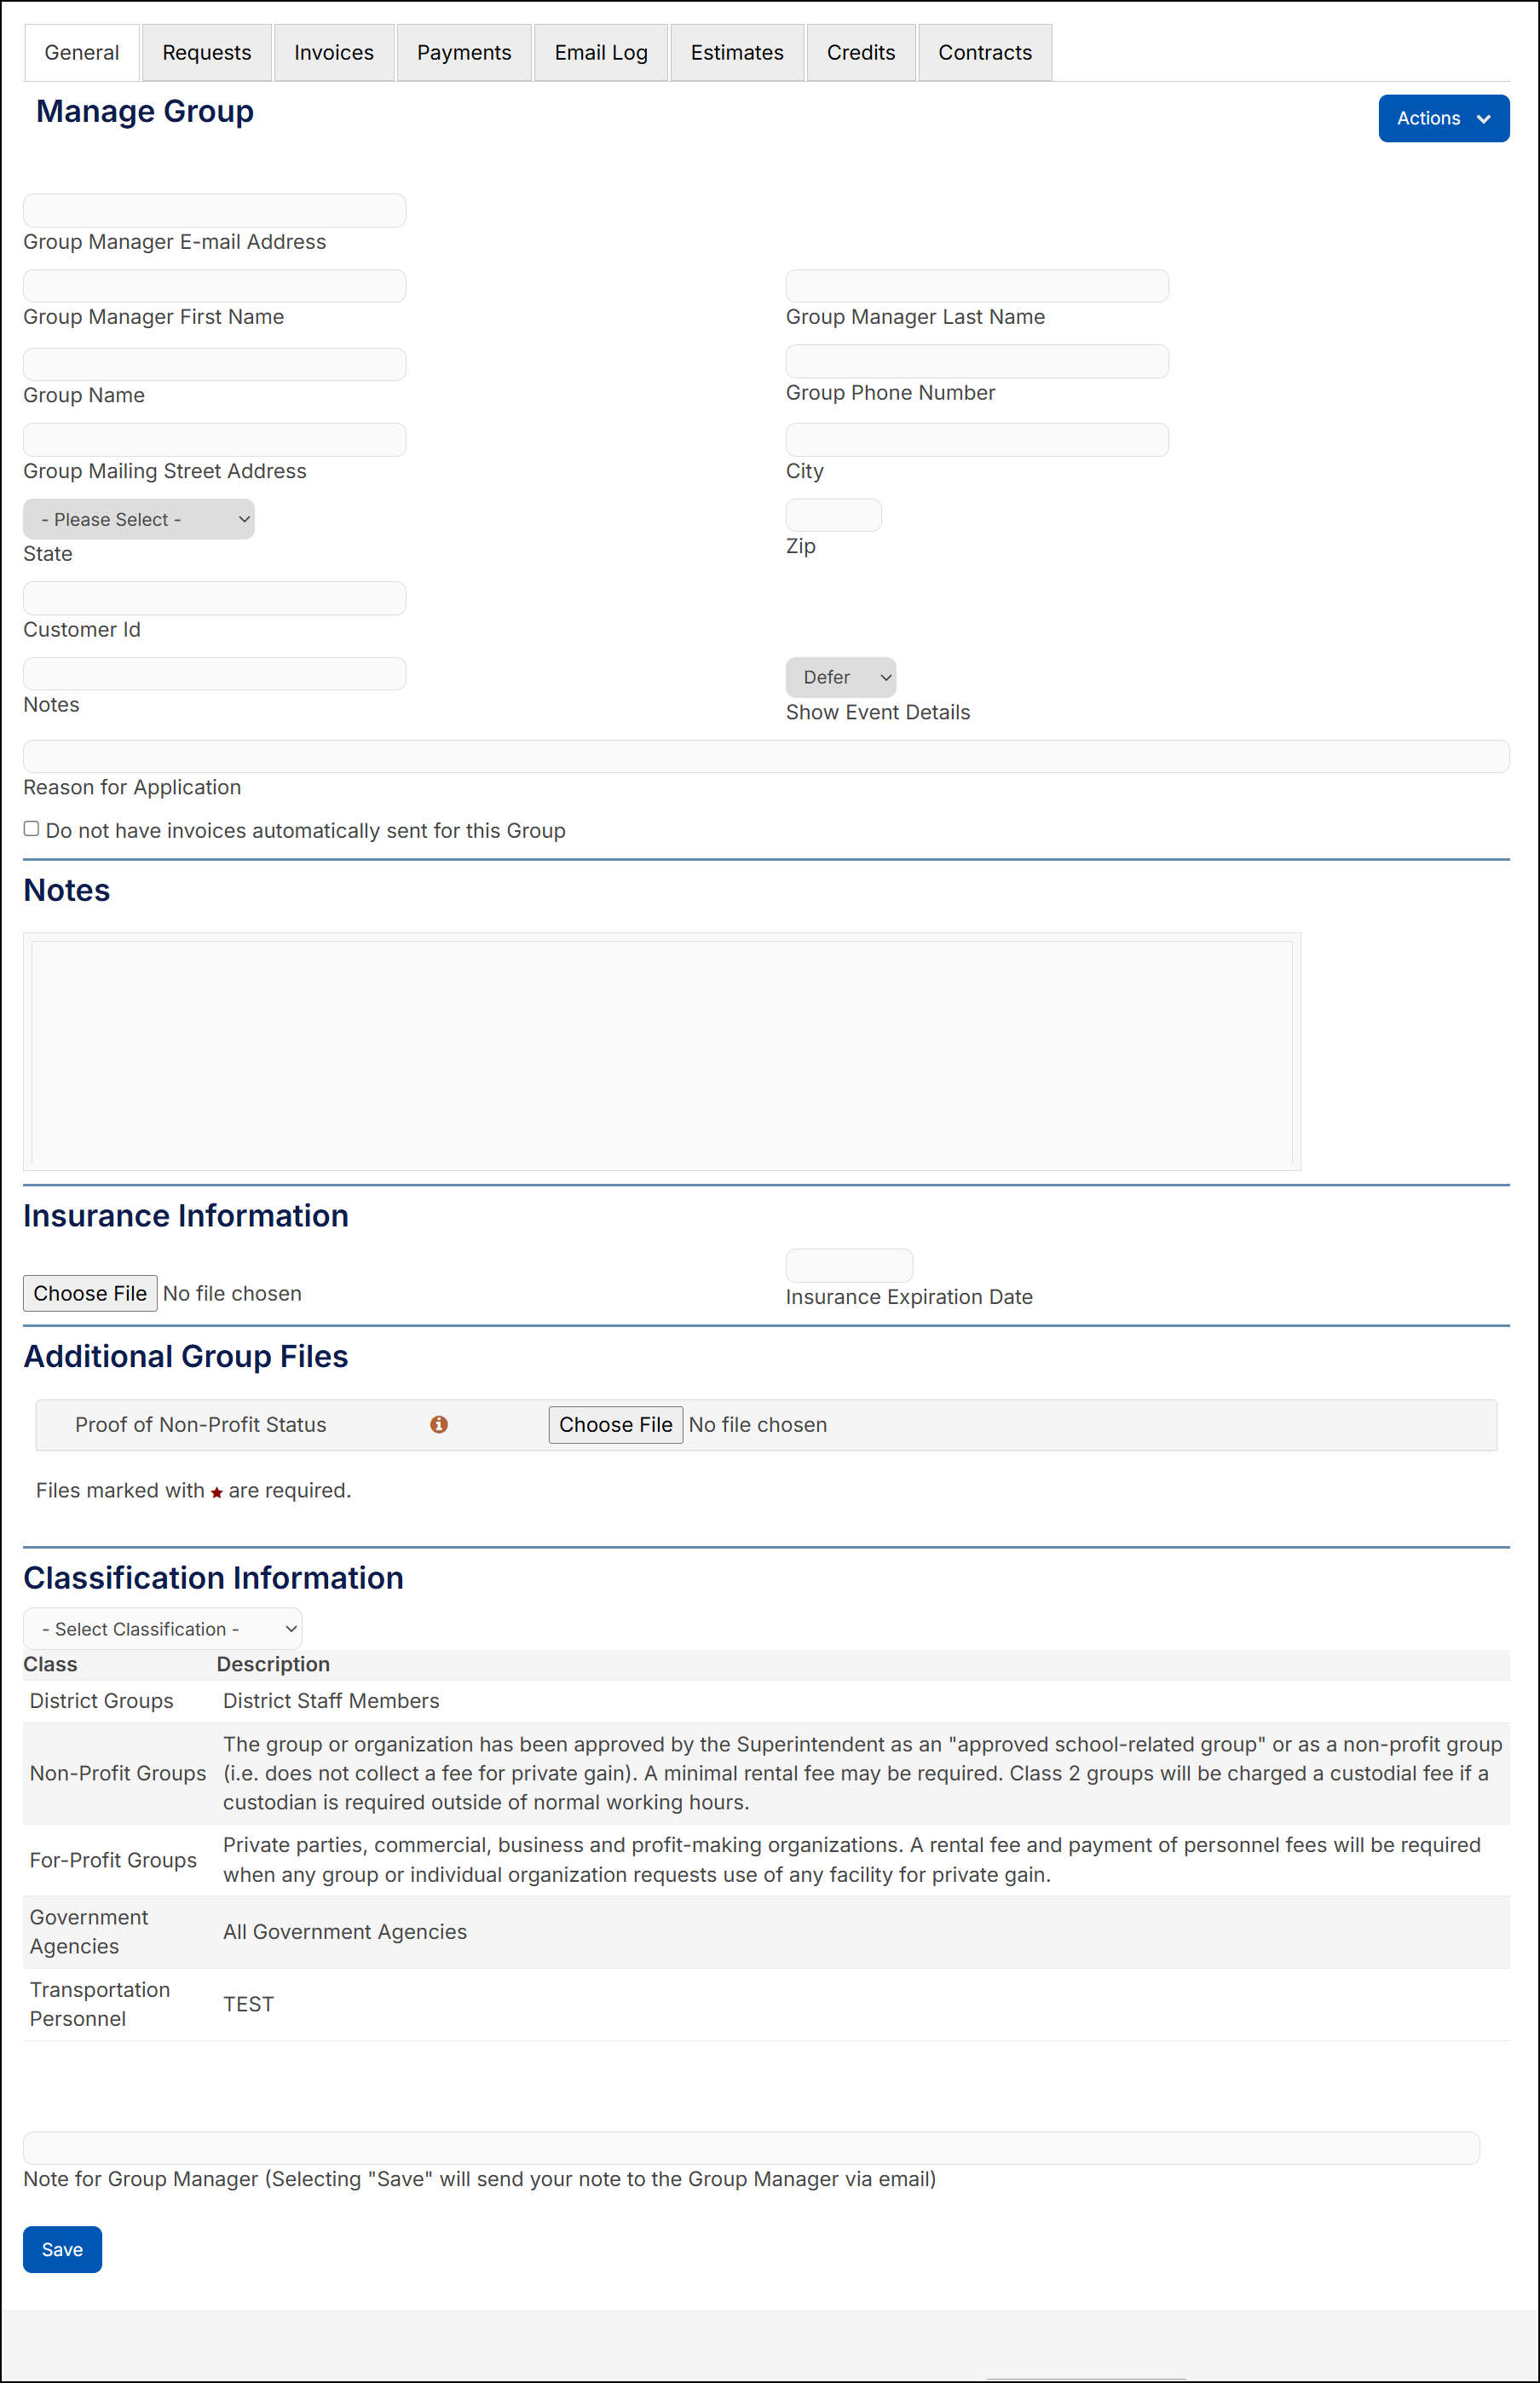Focus the Group Mailing Street Address field

(x=214, y=440)
